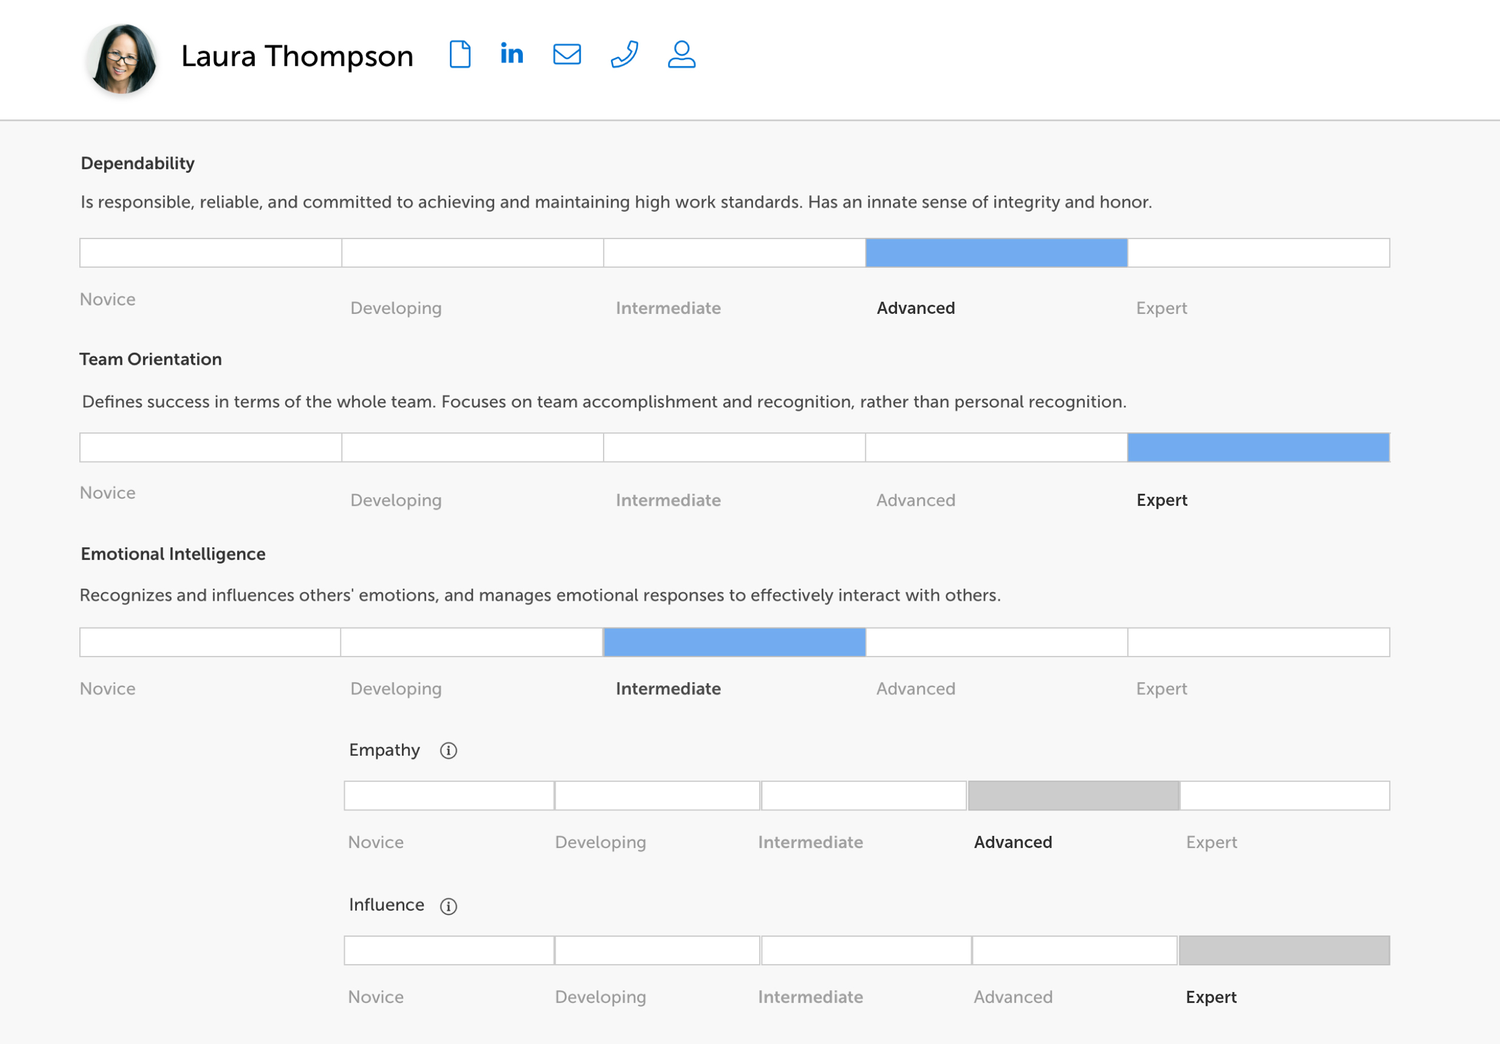Screen dimensions: 1500x1044
Task: Open Laura Thompson's resume document icon
Action: click(x=460, y=54)
